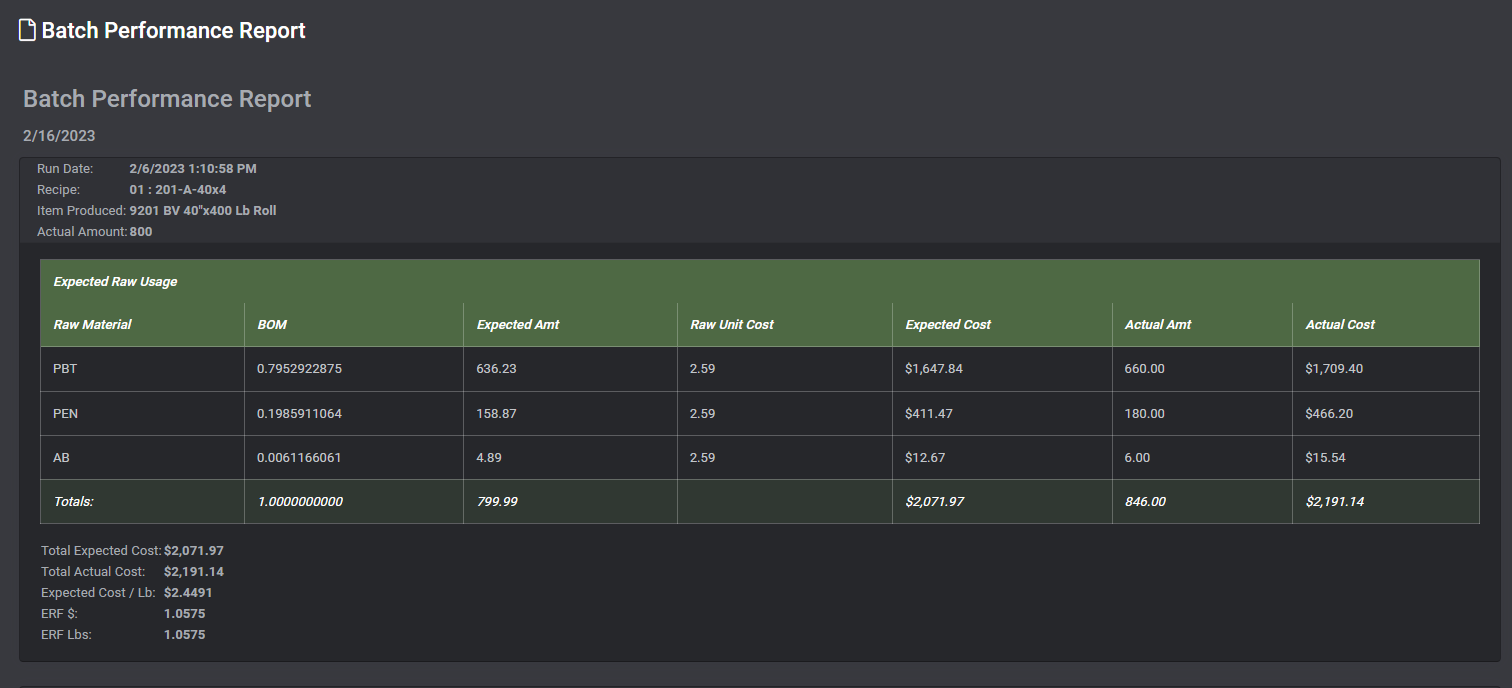1512x688 pixels.
Task: Click the Total Actual Cost summary value
Action: (x=194, y=572)
